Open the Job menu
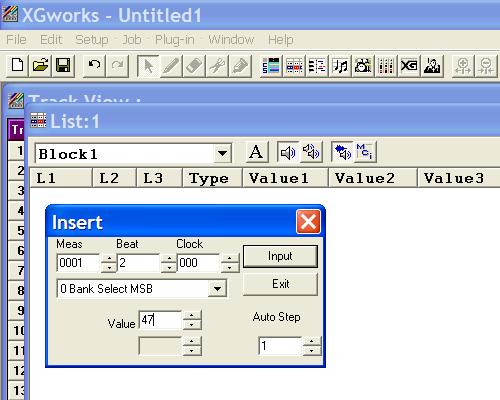The height and width of the screenshot is (400, 500). pyautogui.click(x=132, y=40)
